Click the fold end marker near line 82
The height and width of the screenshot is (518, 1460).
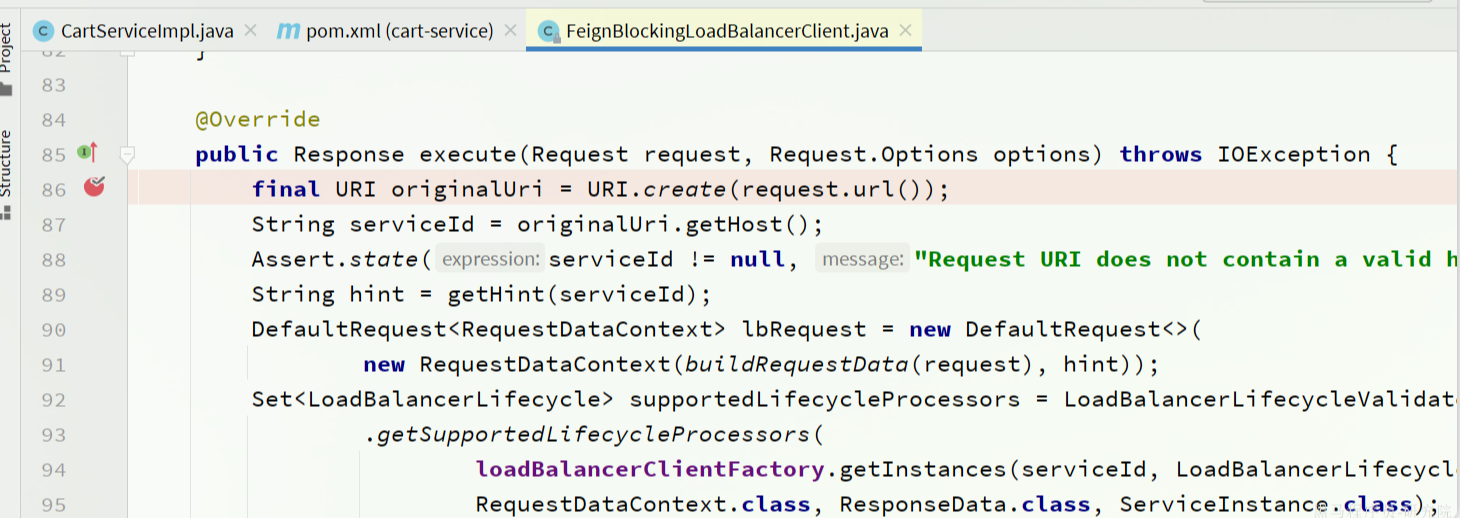click(127, 50)
